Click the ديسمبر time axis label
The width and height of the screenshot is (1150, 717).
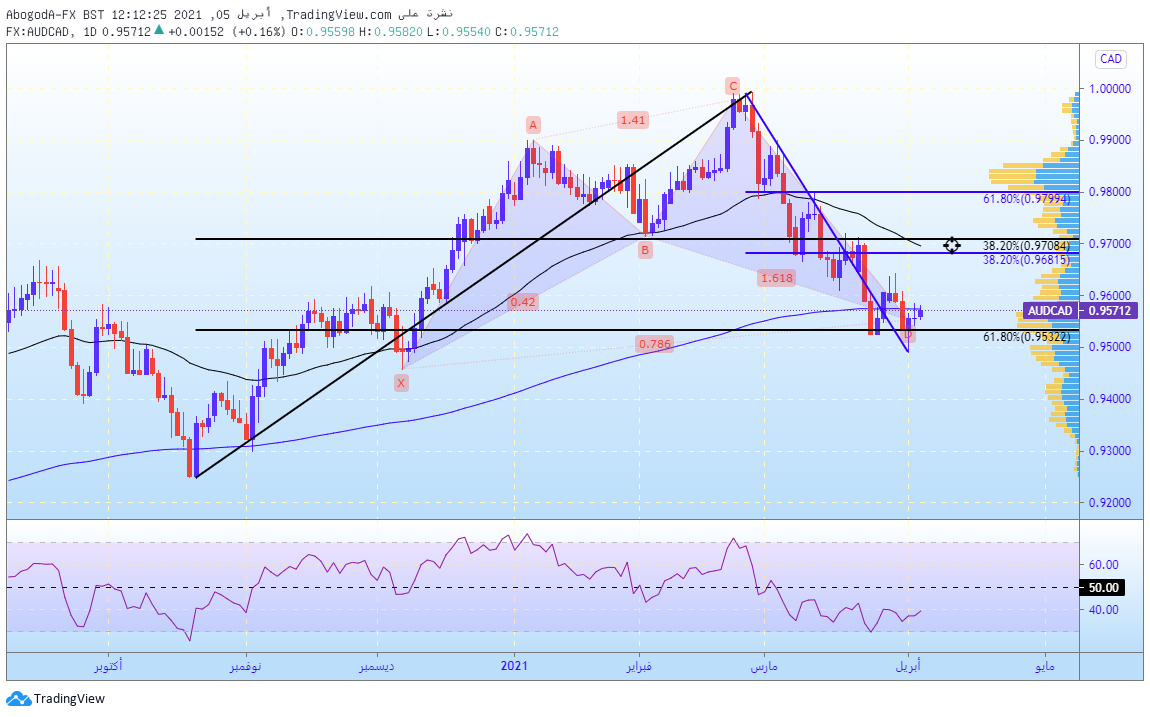click(x=377, y=666)
